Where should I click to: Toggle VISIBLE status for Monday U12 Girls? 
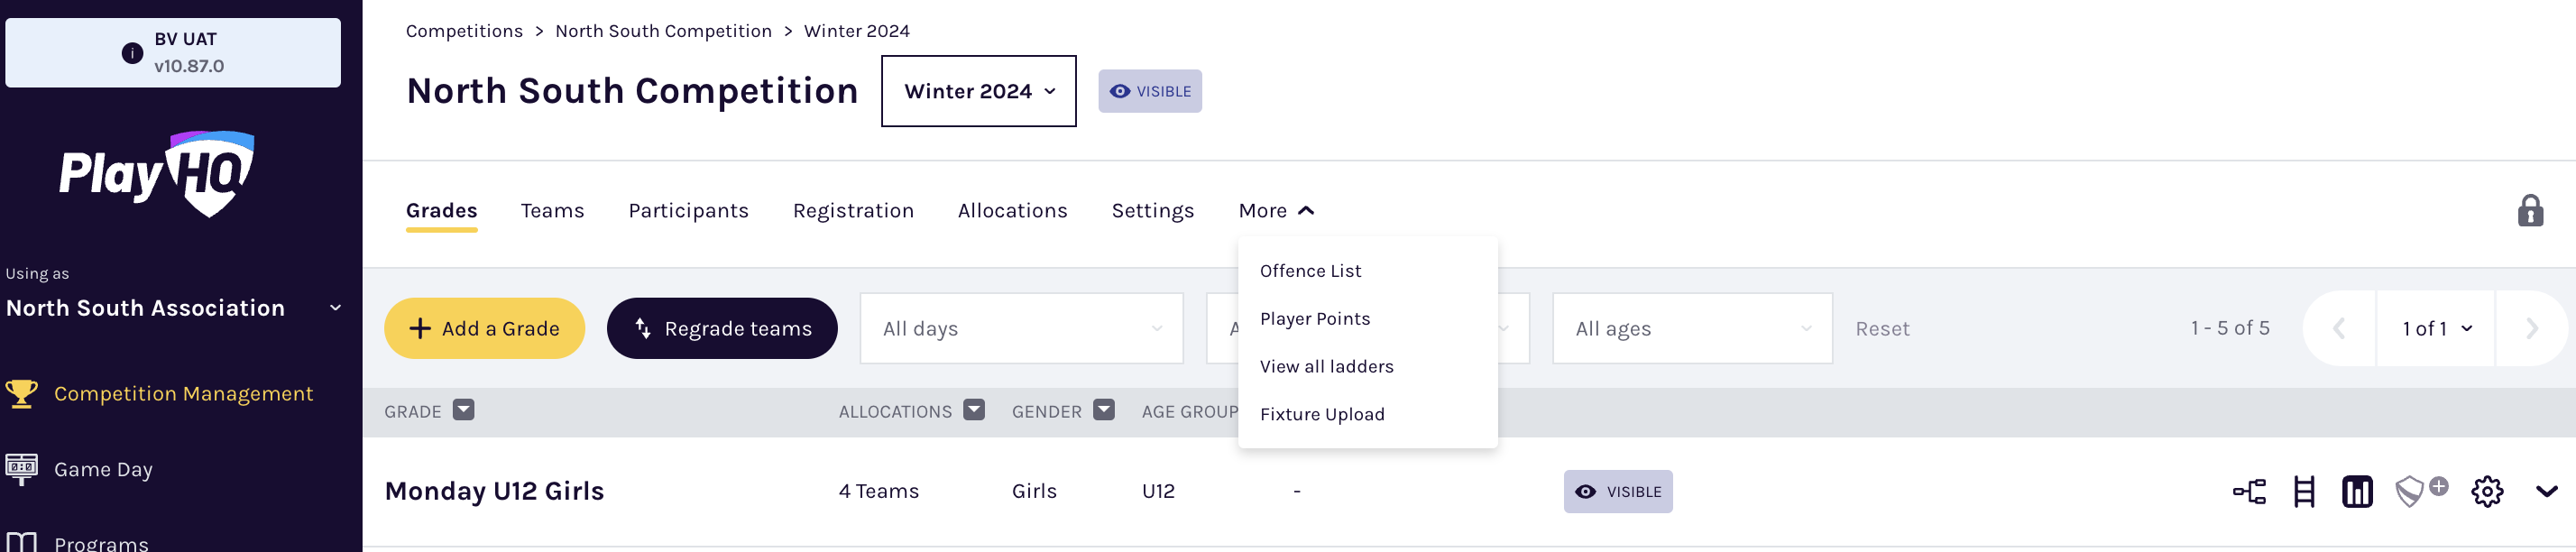1617,491
